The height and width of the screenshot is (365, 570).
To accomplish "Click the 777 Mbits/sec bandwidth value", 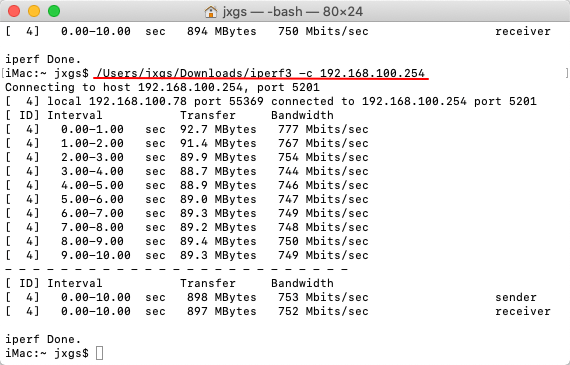I will click(x=323, y=129).
